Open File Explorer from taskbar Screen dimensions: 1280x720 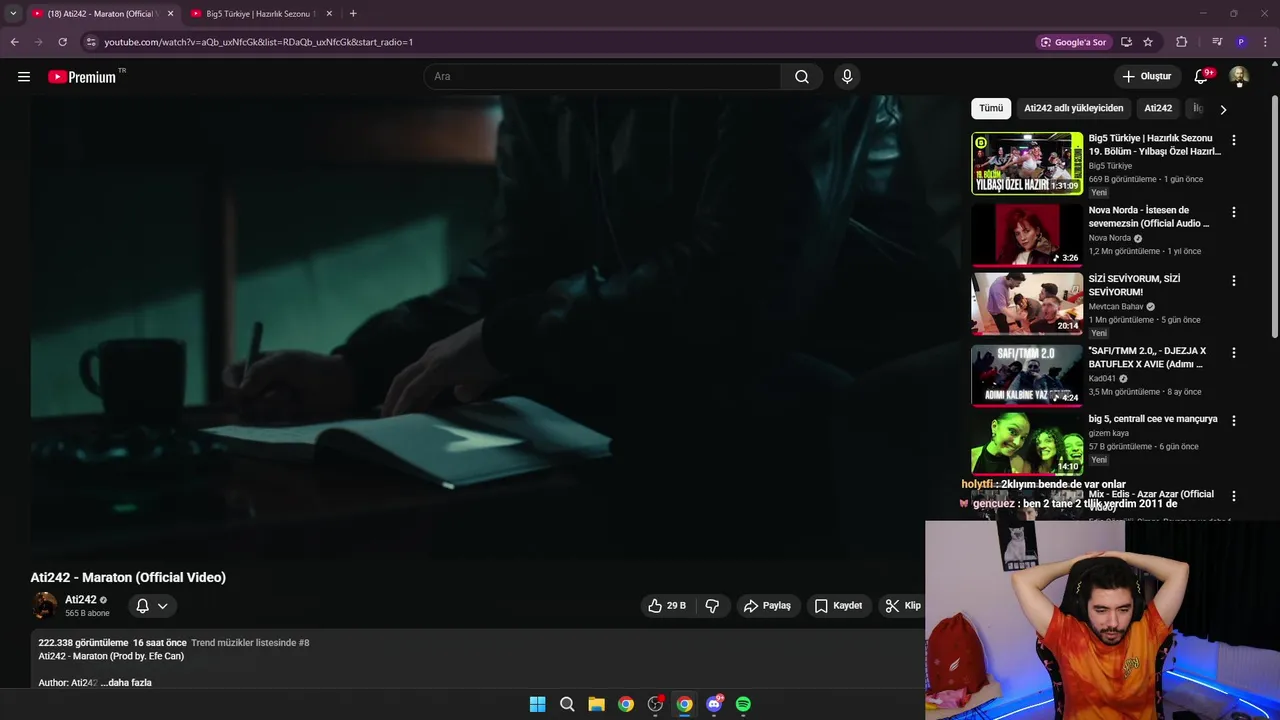tap(596, 704)
